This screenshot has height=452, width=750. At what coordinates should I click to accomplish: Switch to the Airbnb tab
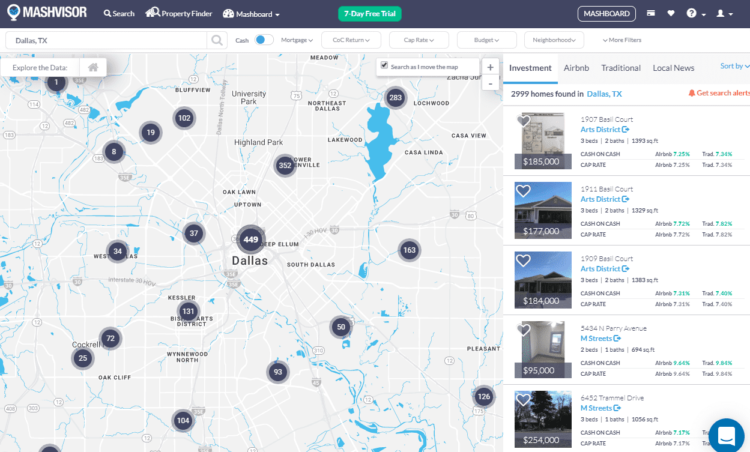[576, 68]
